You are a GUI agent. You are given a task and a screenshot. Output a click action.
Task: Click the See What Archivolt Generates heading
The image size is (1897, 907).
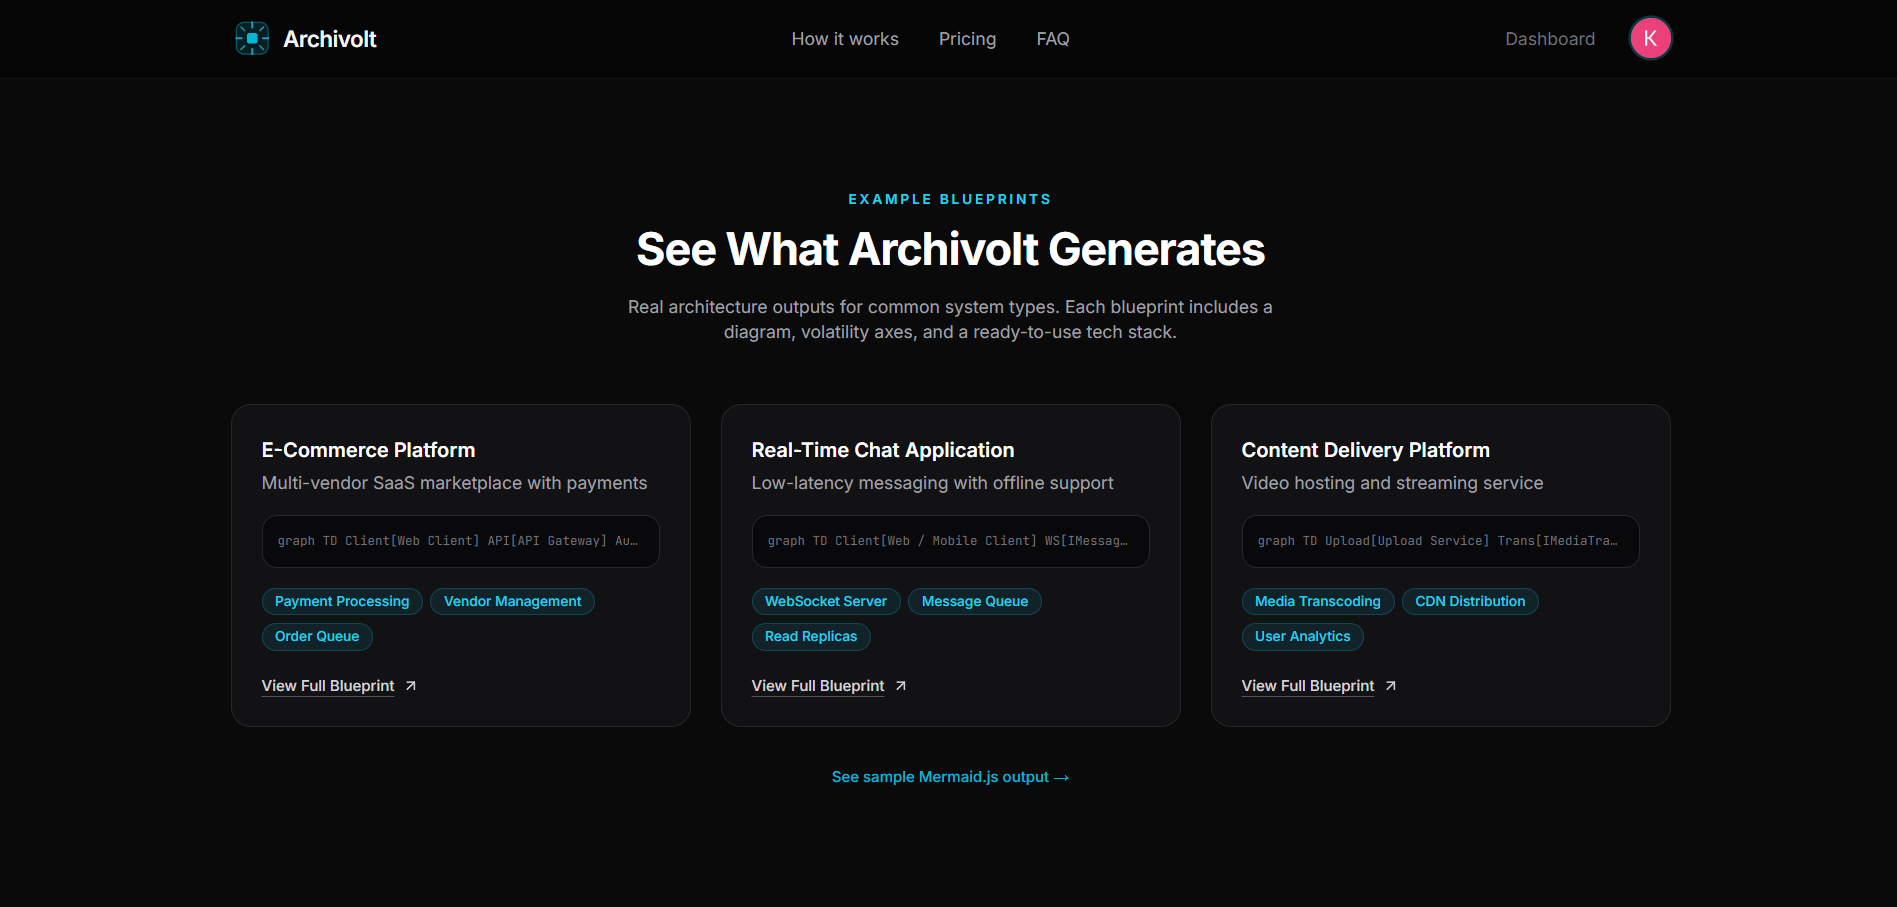point(950,249)
